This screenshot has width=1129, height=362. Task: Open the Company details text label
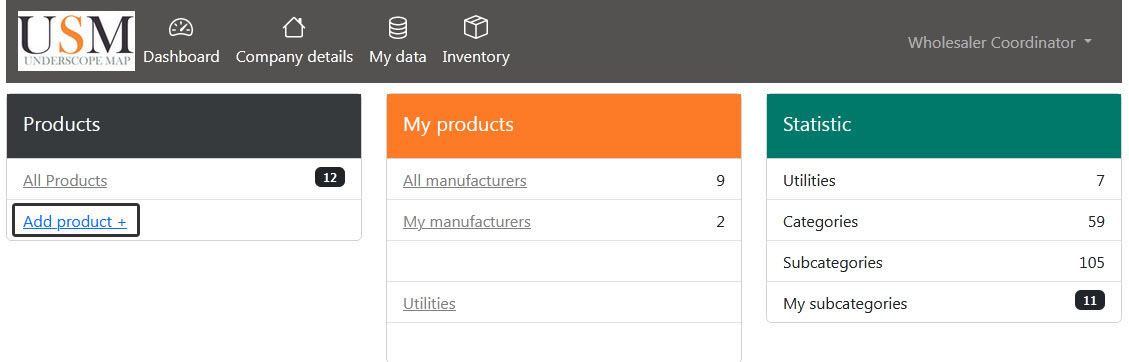294,57
